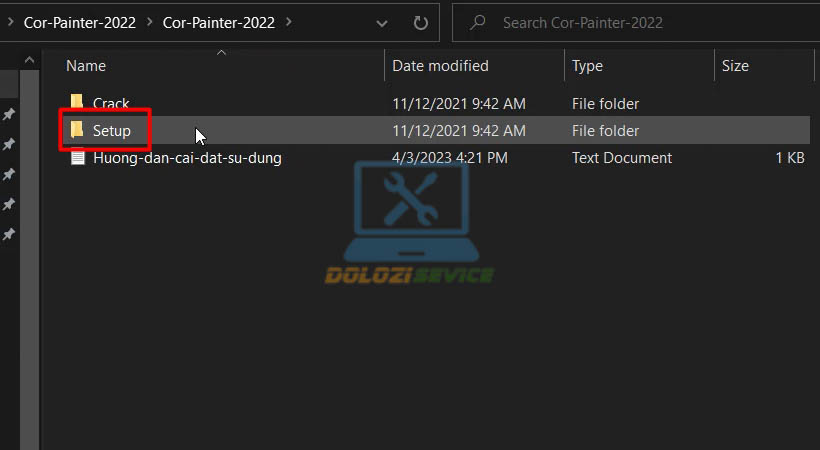Click the second Cor-Painter-2022 breadcrumb

[x=218, y=22]
